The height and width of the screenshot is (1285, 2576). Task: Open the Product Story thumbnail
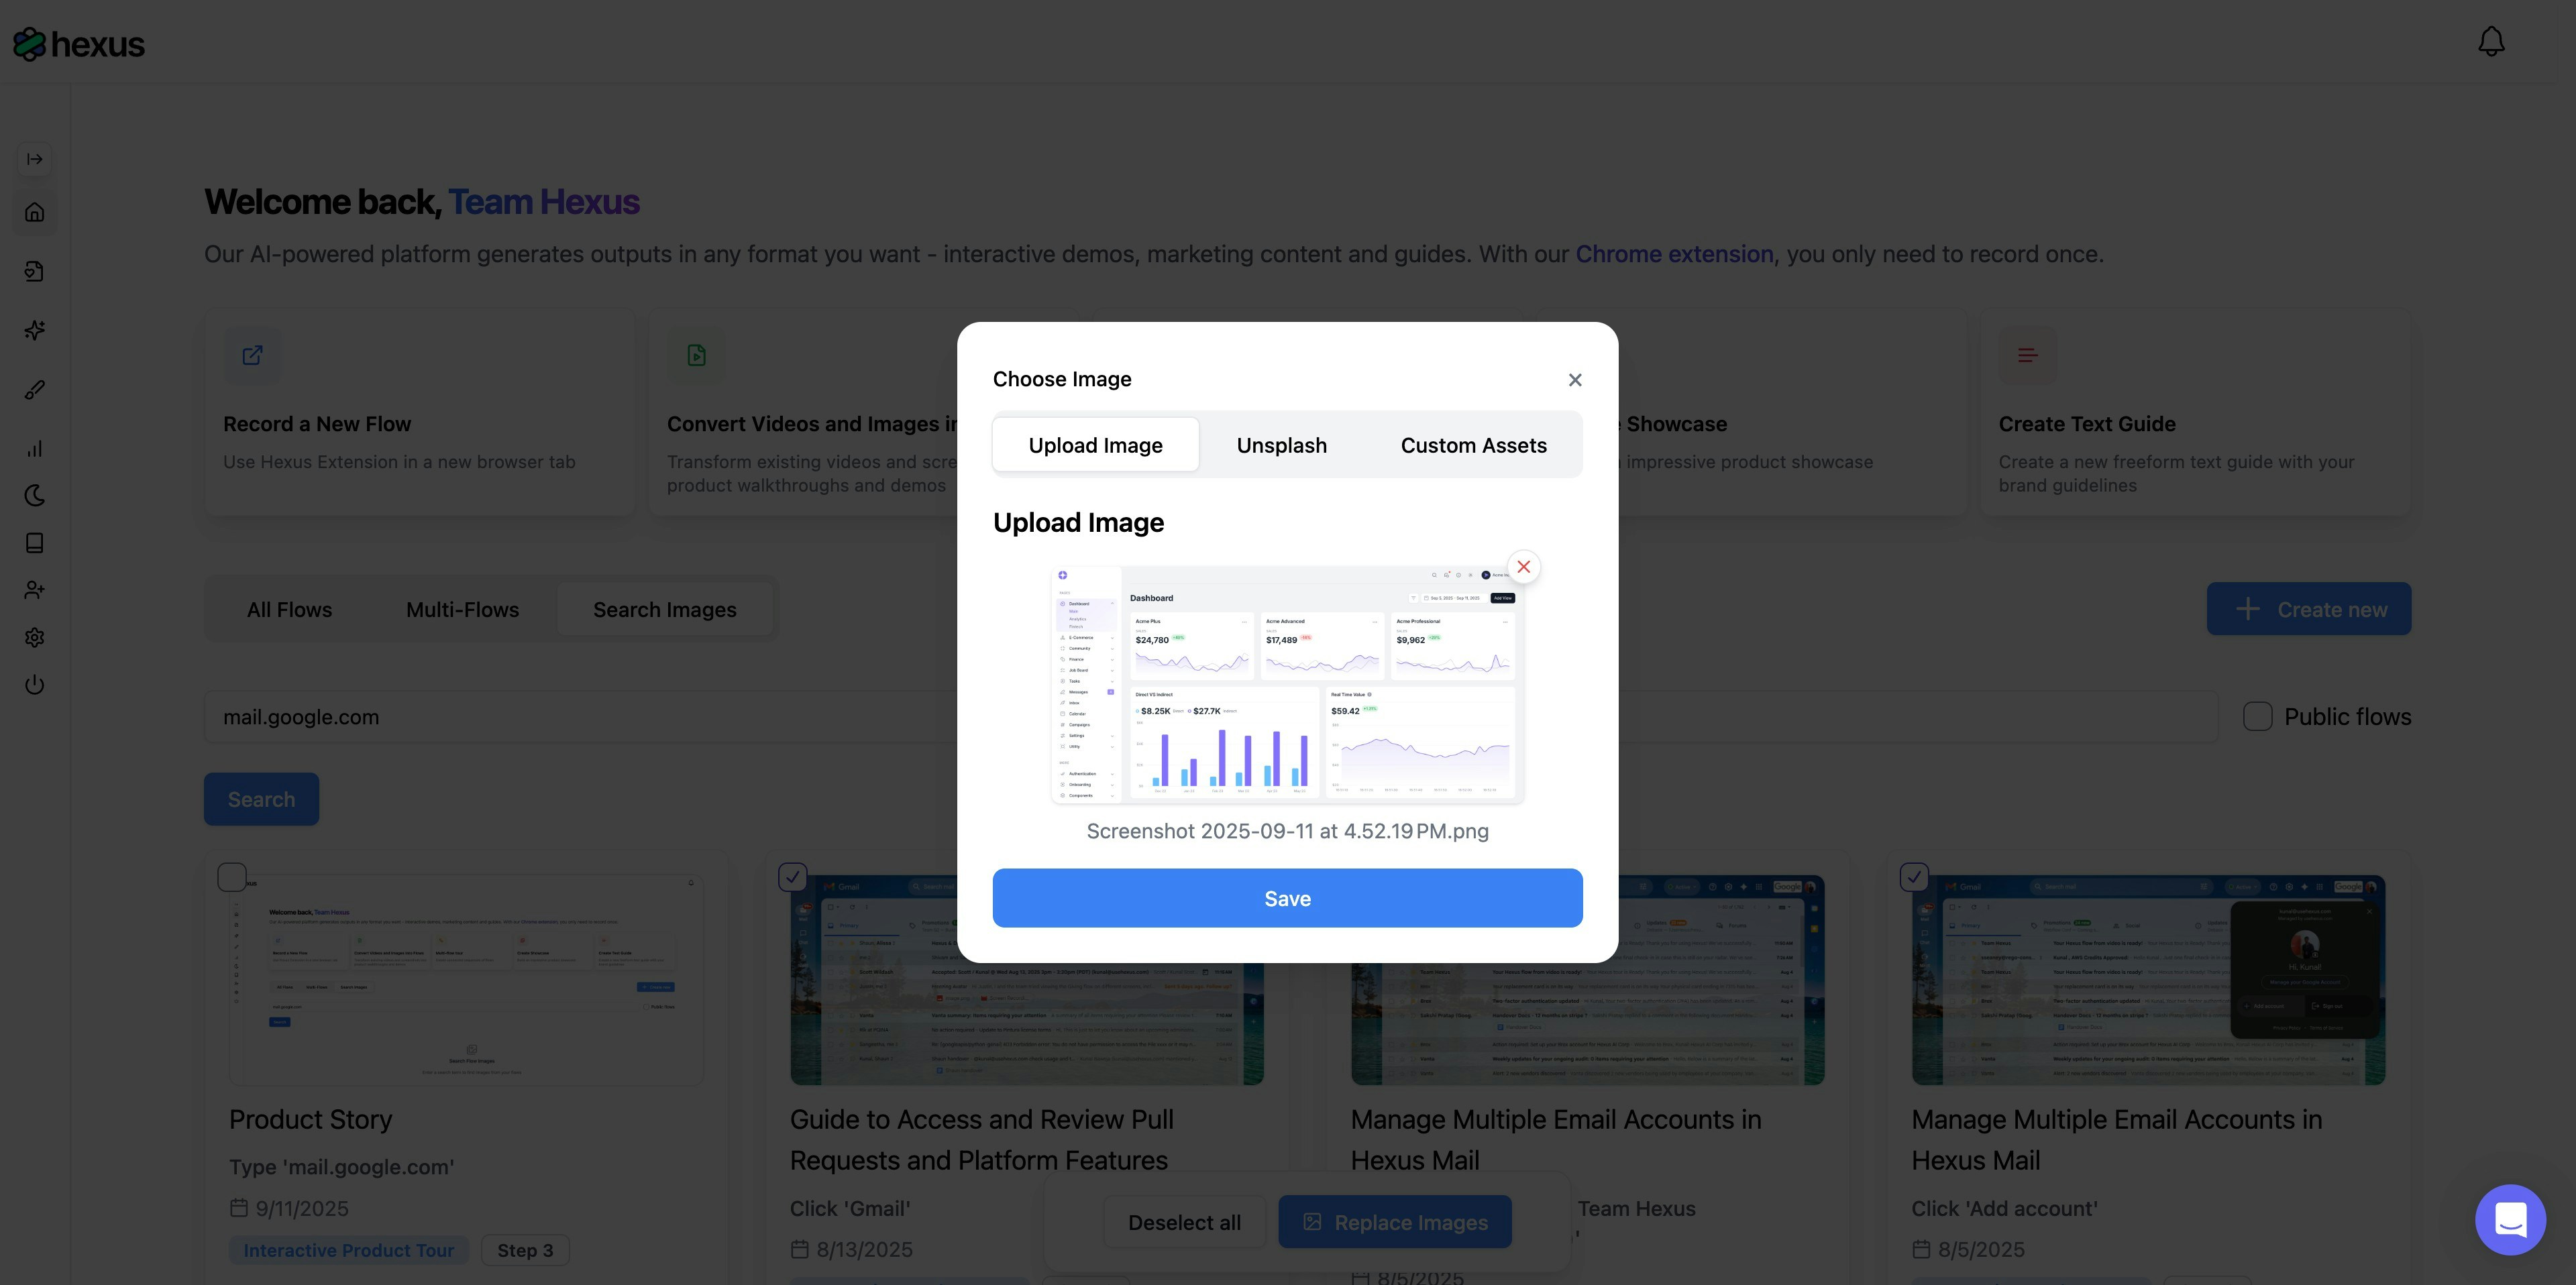pyautogui.click(x=466, y=980)
